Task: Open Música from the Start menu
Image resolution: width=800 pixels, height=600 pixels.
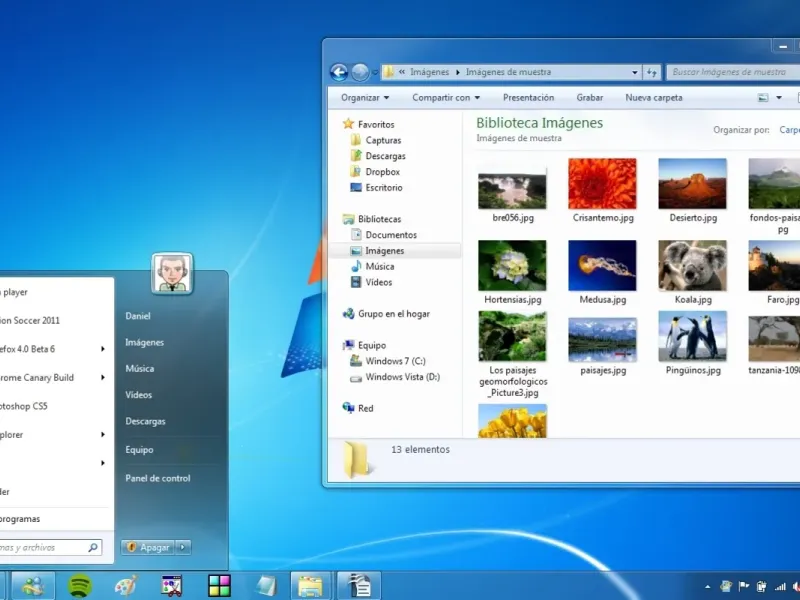Action: [x=139, y=368]
